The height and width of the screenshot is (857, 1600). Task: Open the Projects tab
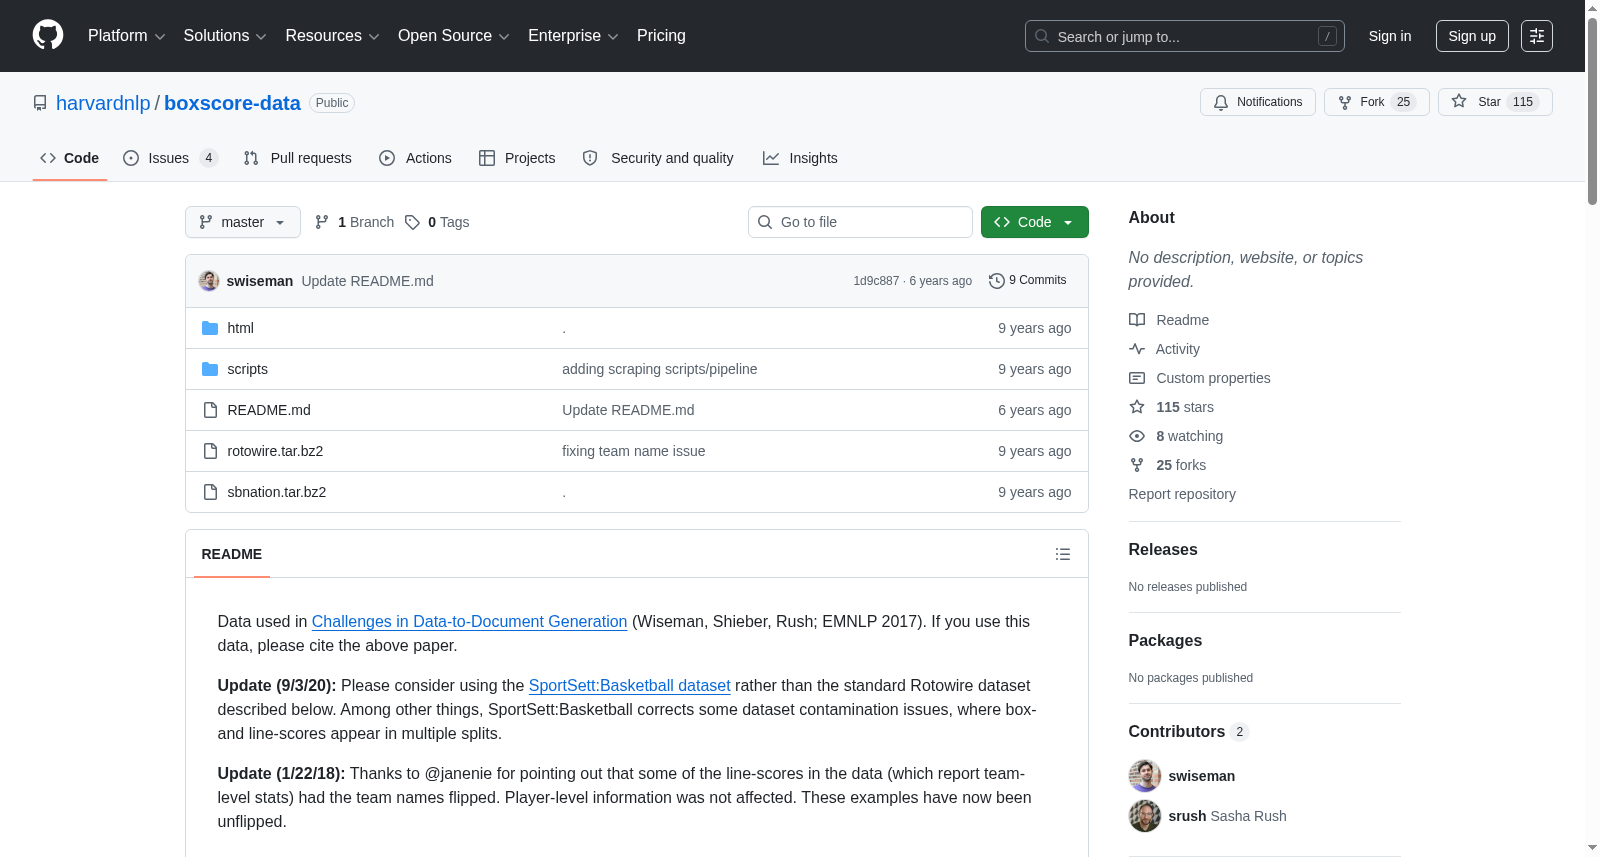(517, 158)
